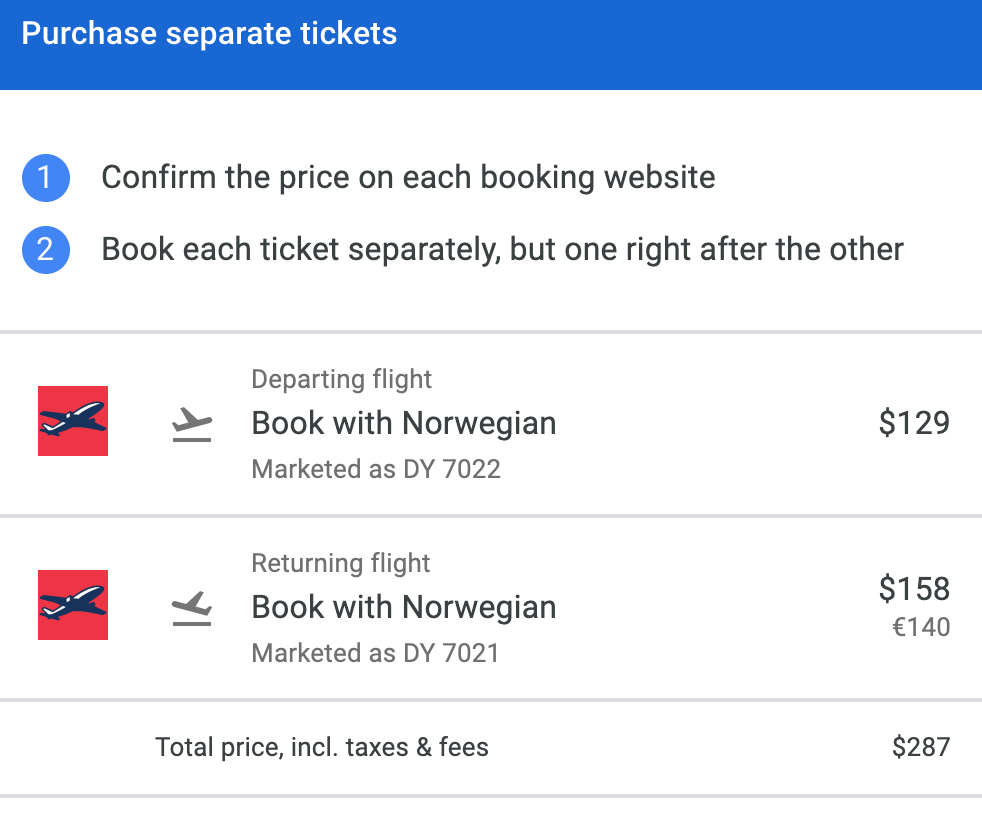Select returning flight Book with Norwegian
This screenshot has height=822, width=982.
[403, 607]
